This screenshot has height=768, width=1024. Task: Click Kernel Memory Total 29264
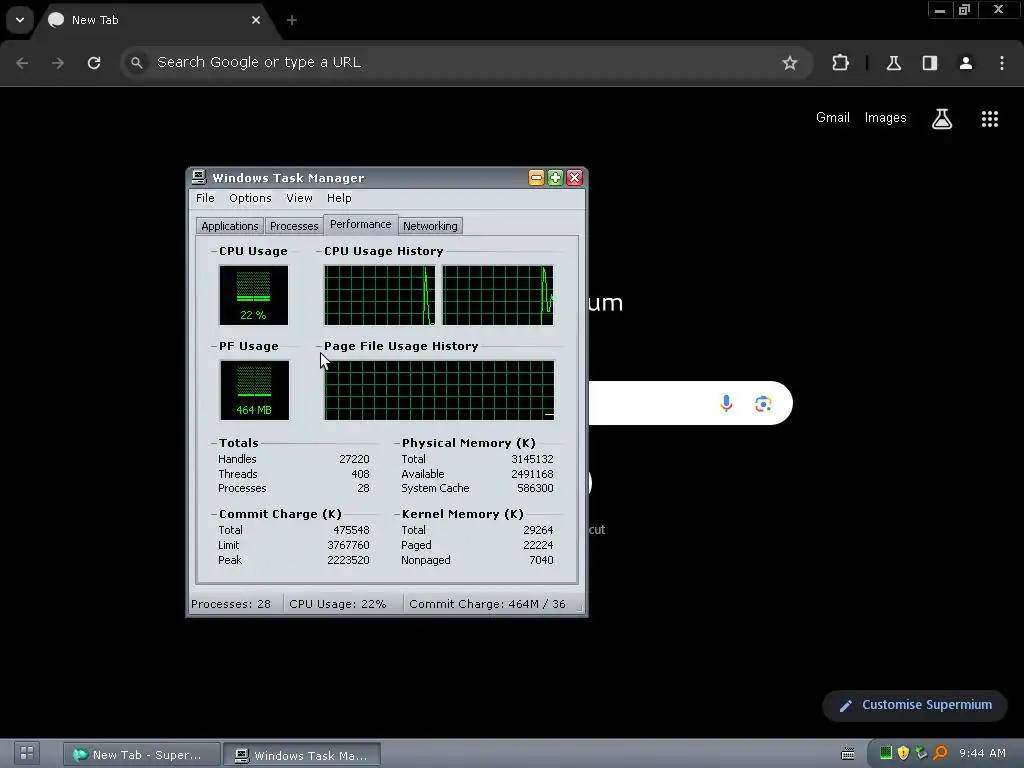coord(538,530)
